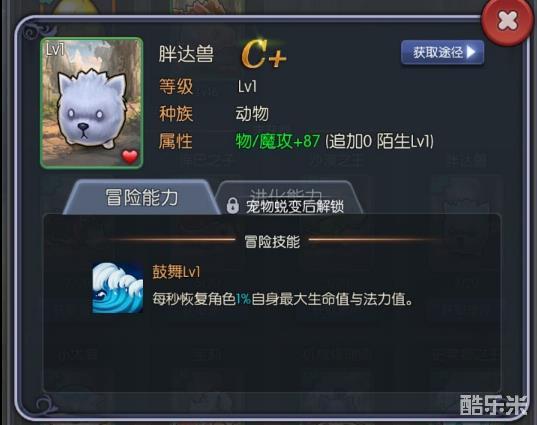This screenshot has height=425, width=537.
Task: Tap the red heart on pet card
Action: click(130, 157)
